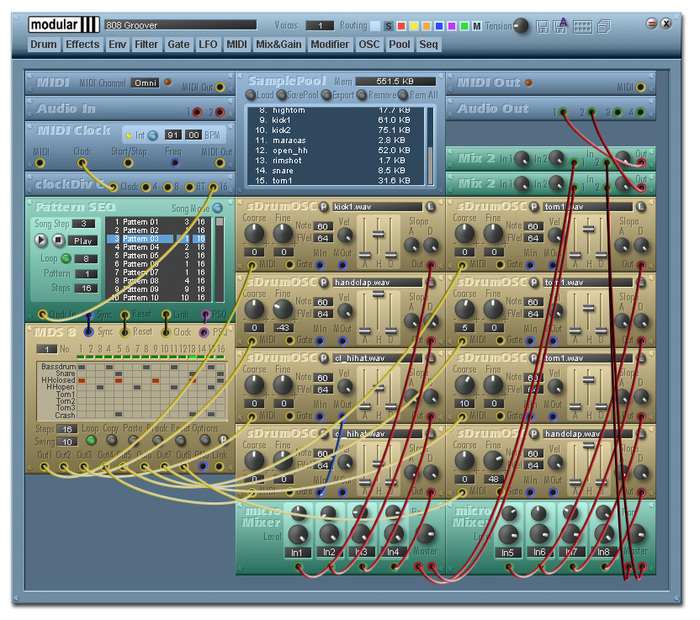The image size is (700, 620).
Task: Open the Mix&Gain module menu
Action: tap(279, 45)
